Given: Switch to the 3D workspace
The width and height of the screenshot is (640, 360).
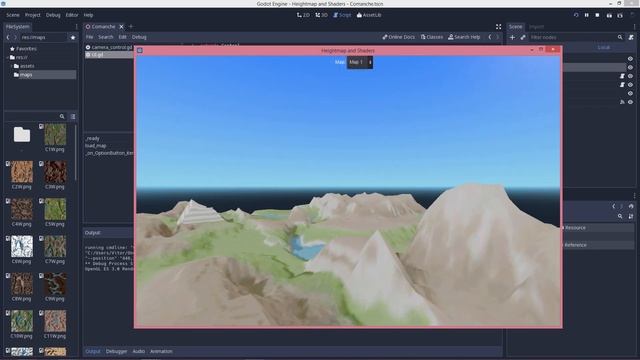Looking at the screenshot, I should (321, 15).
